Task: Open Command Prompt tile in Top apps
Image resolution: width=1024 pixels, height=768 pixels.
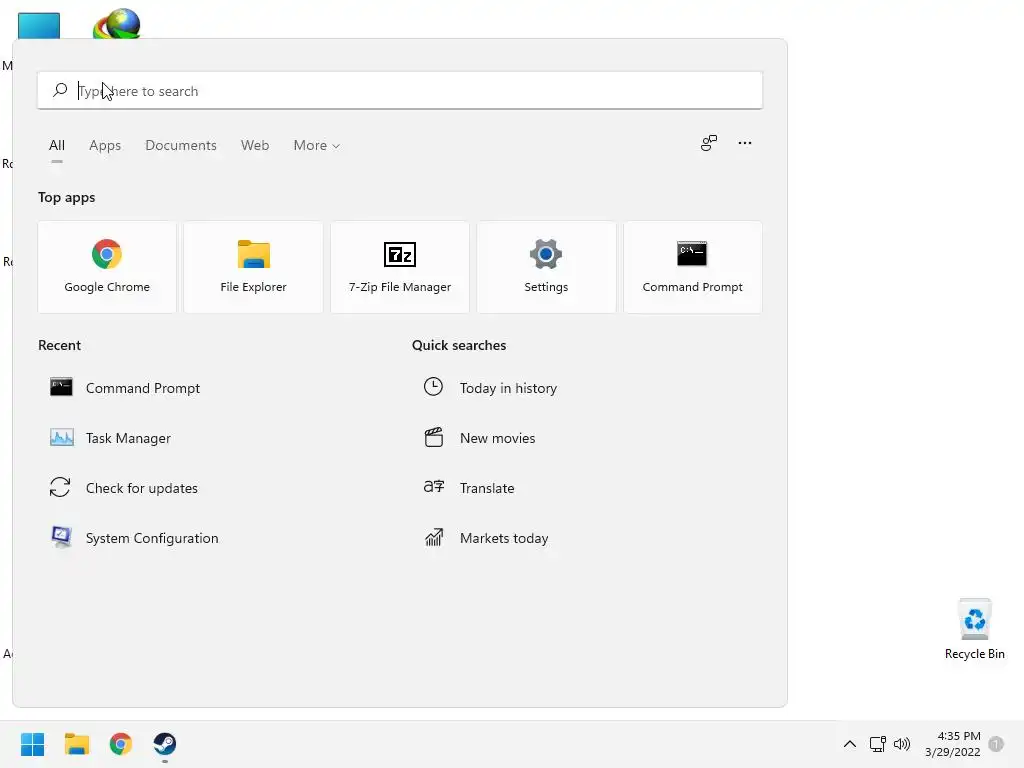Action: (692, 267)
